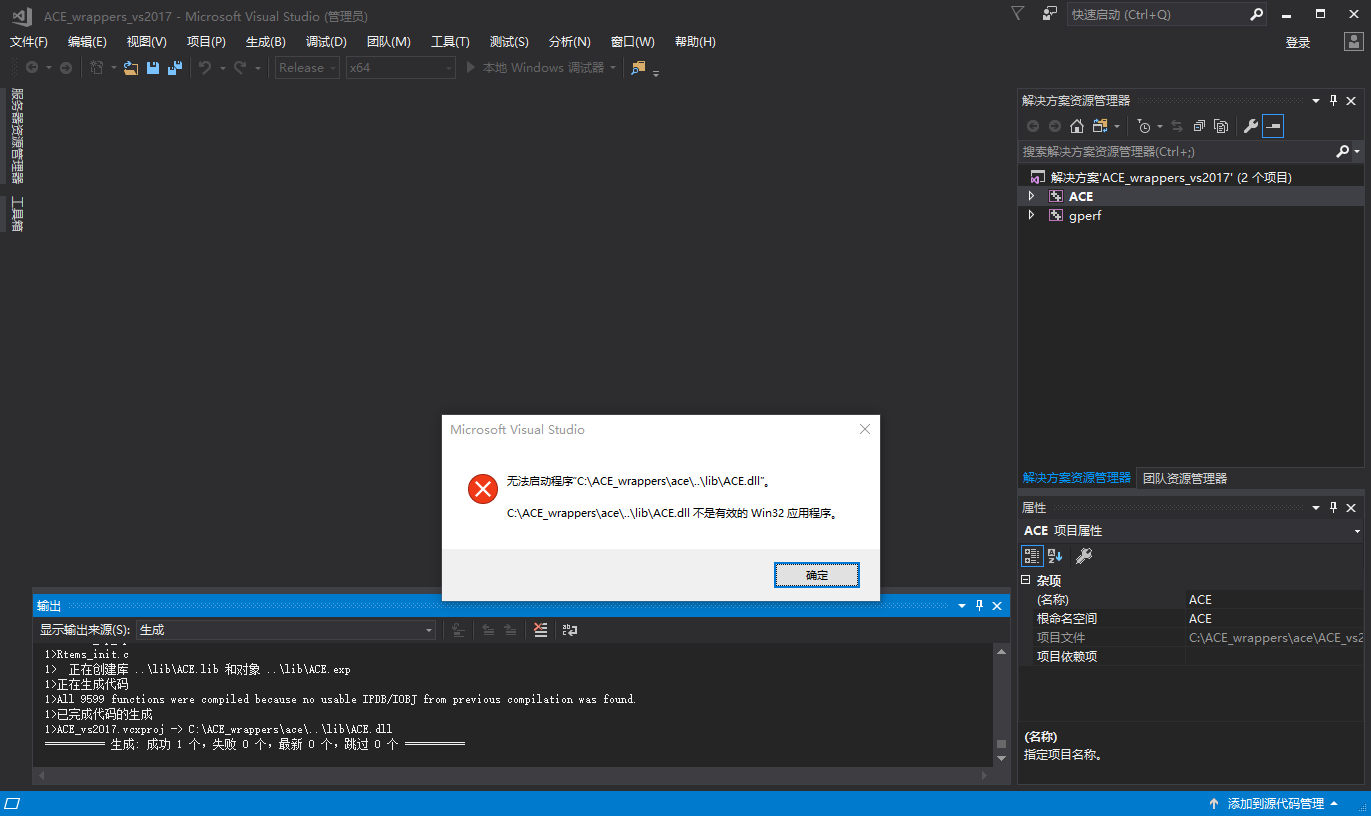Open the 生成(B) menu
The width and height of the screenshot is (1371, 816).
pos(266,42)
